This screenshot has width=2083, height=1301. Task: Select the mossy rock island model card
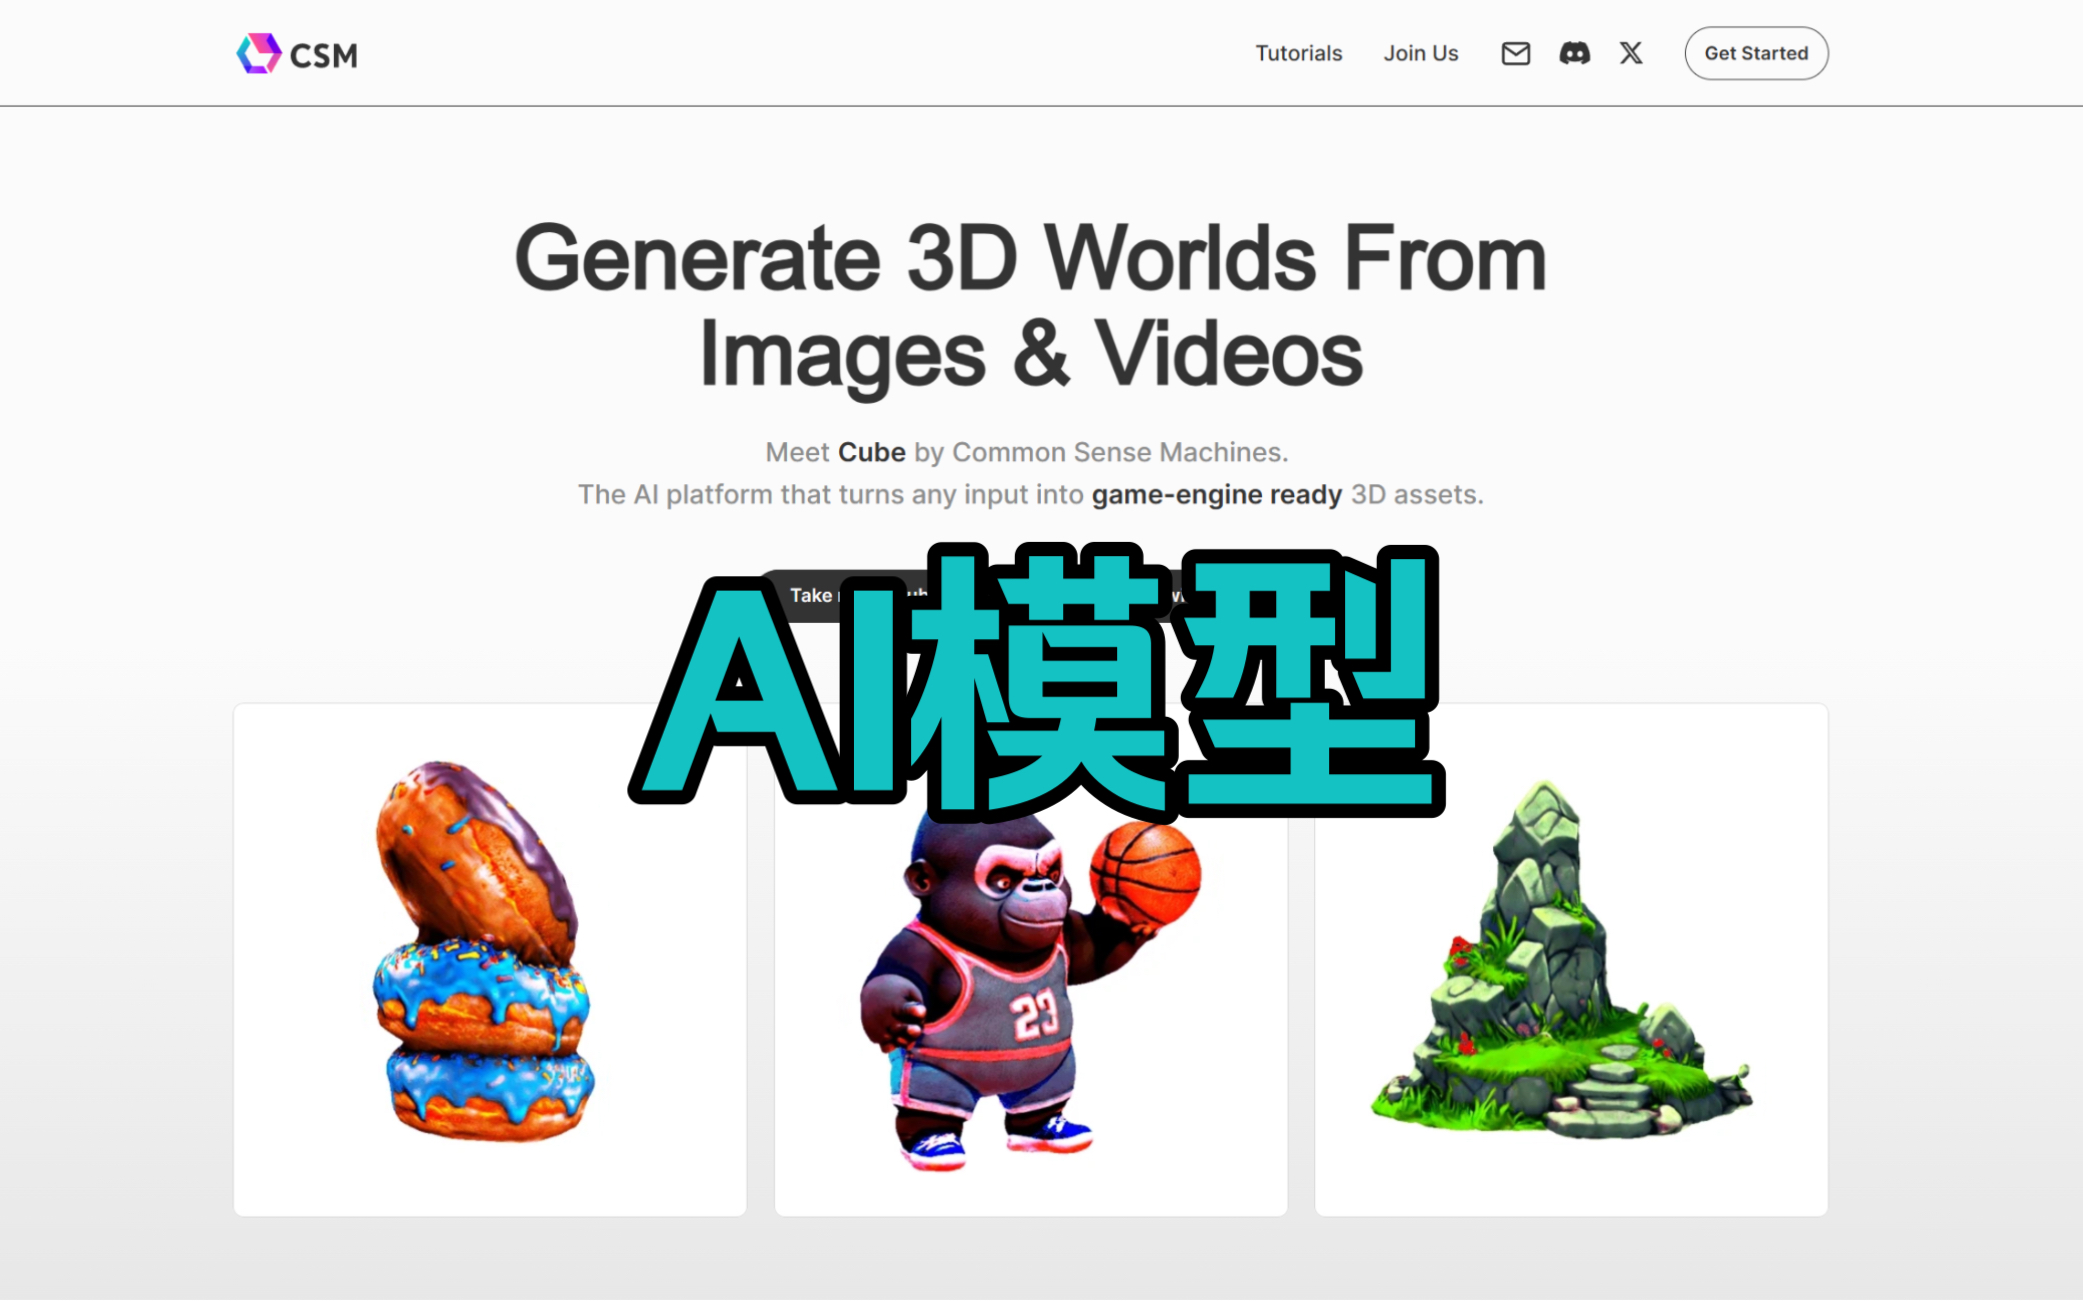point(1570,960)
